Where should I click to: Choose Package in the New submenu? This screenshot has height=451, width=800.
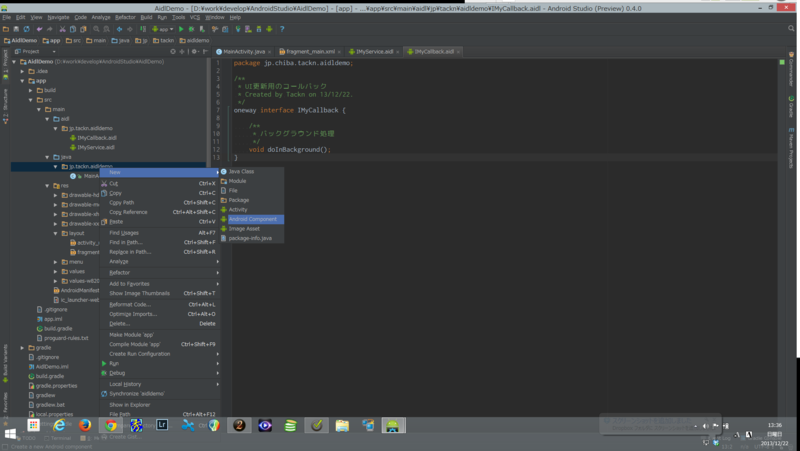point(252,200)
